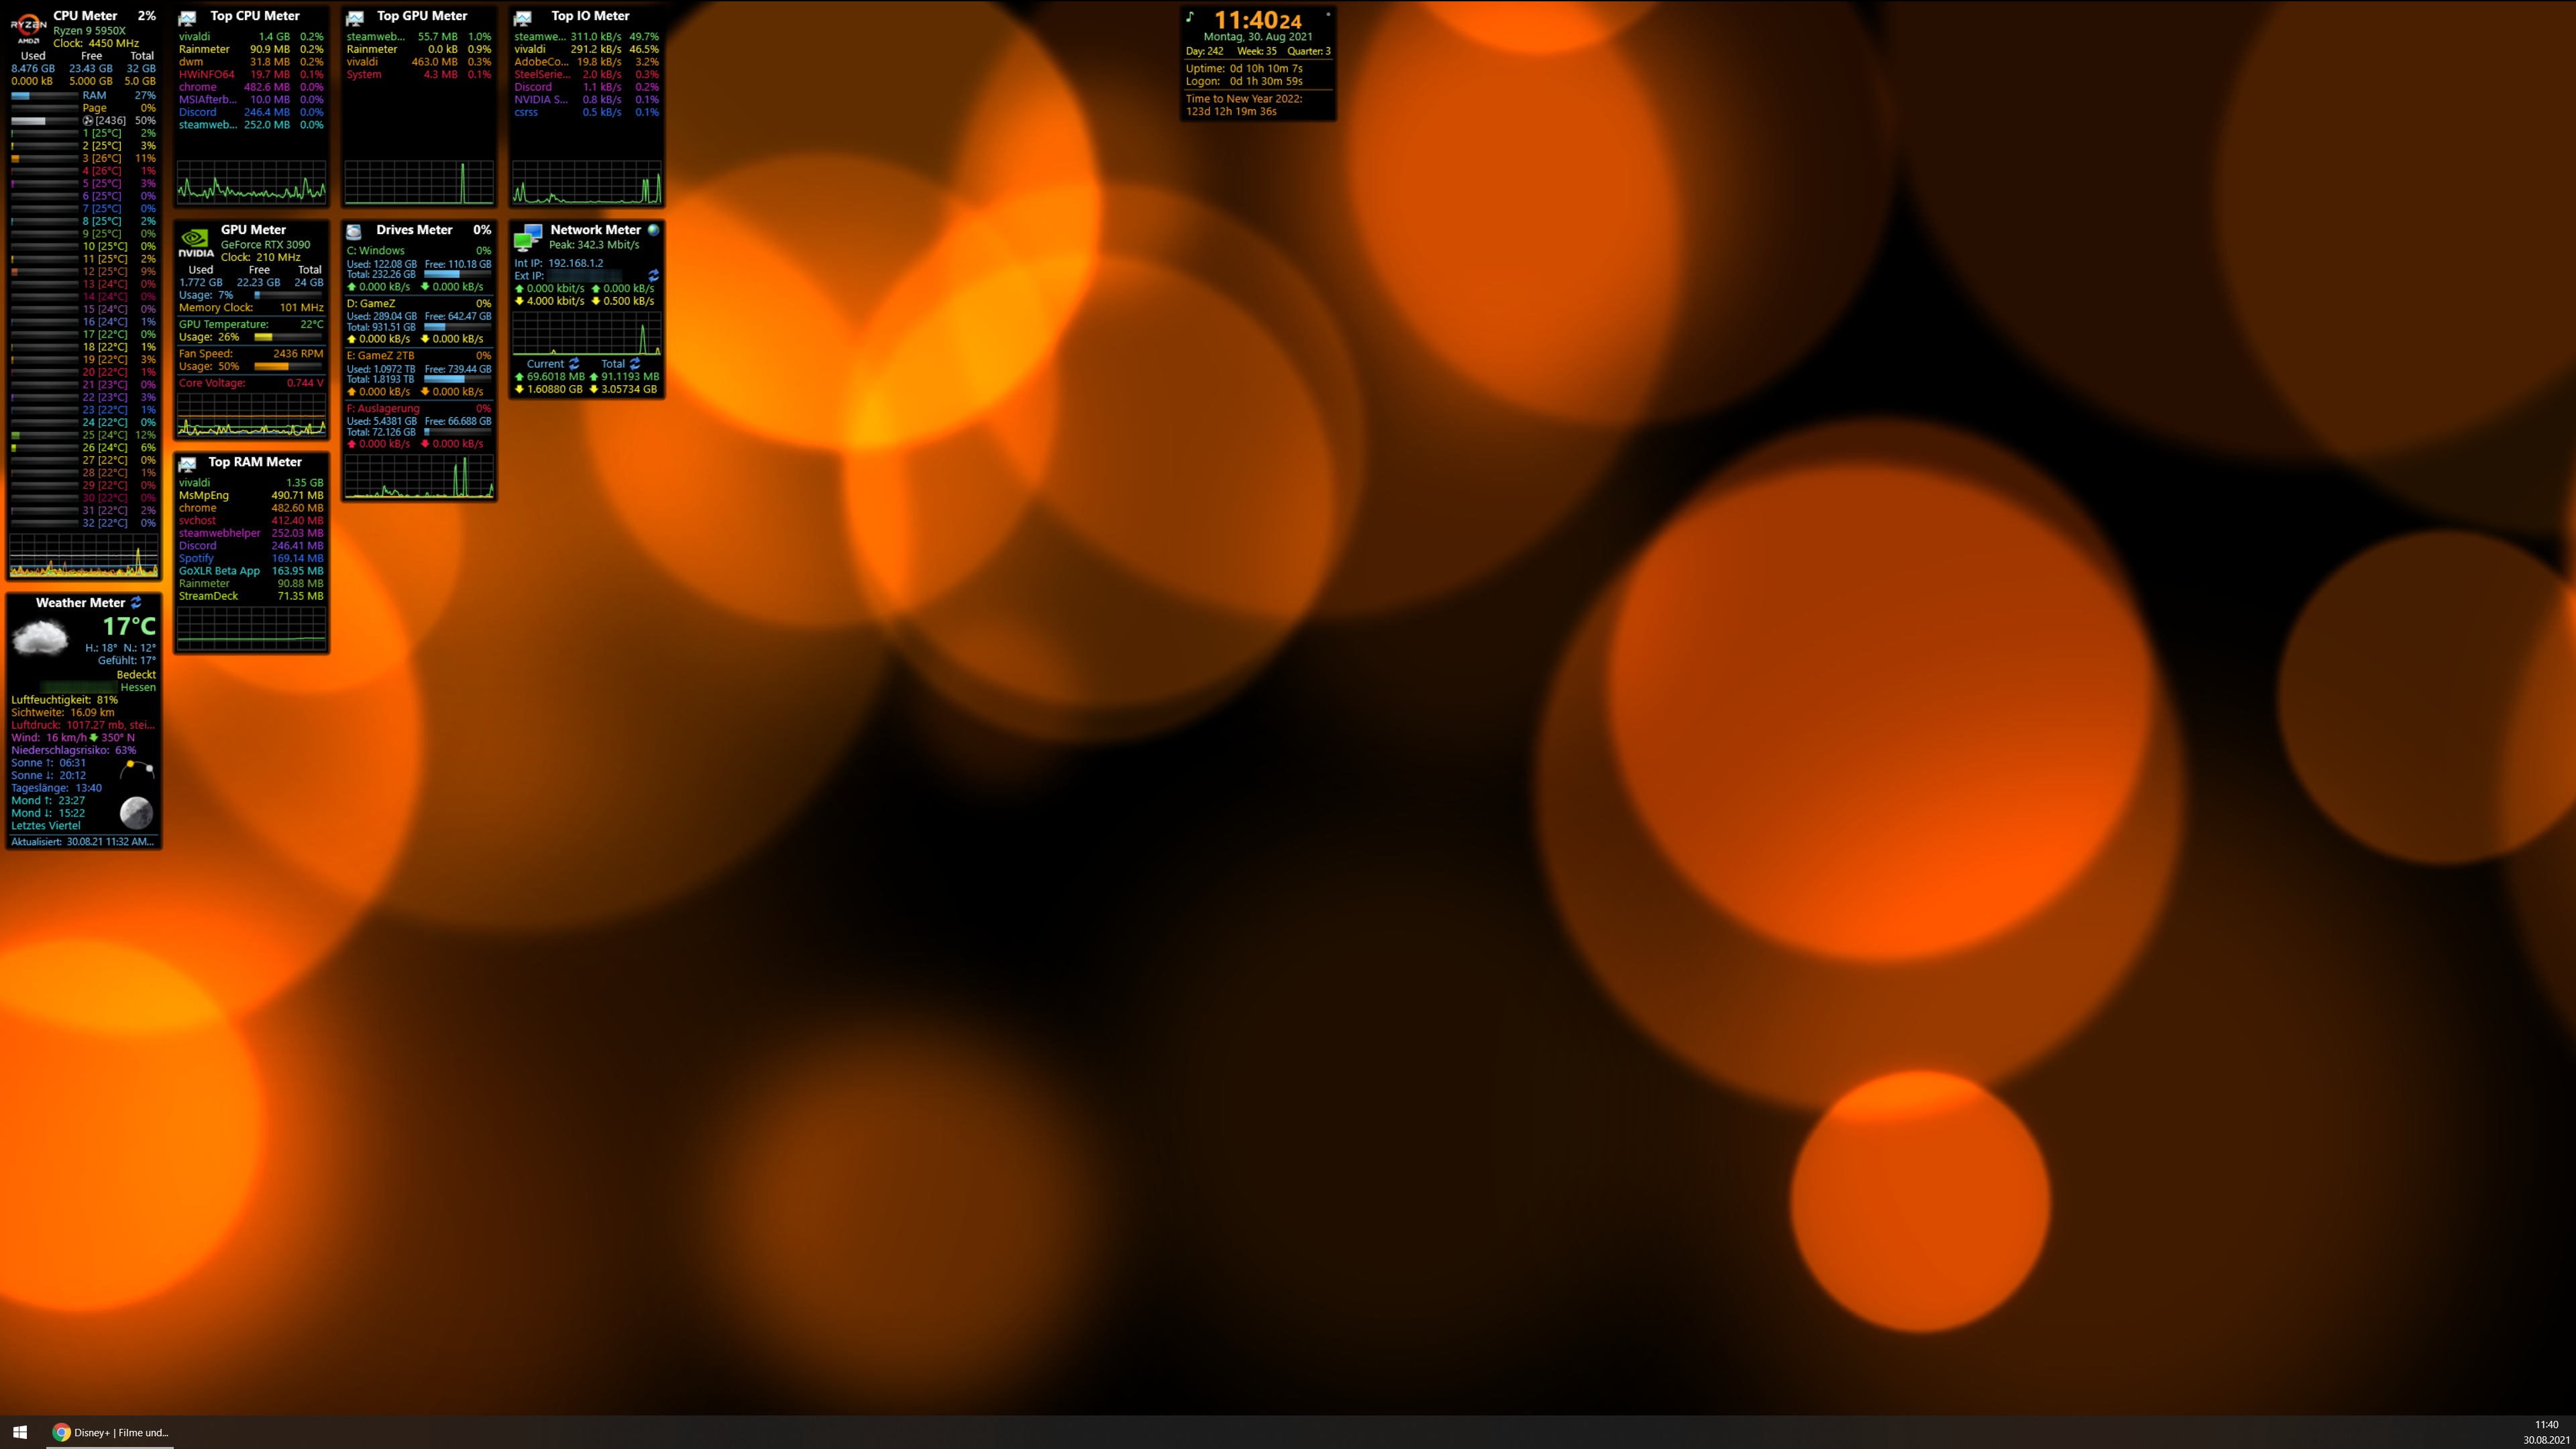
Task: Click the Top CPU Meter monitor icon
Action: tap(187, 18)
